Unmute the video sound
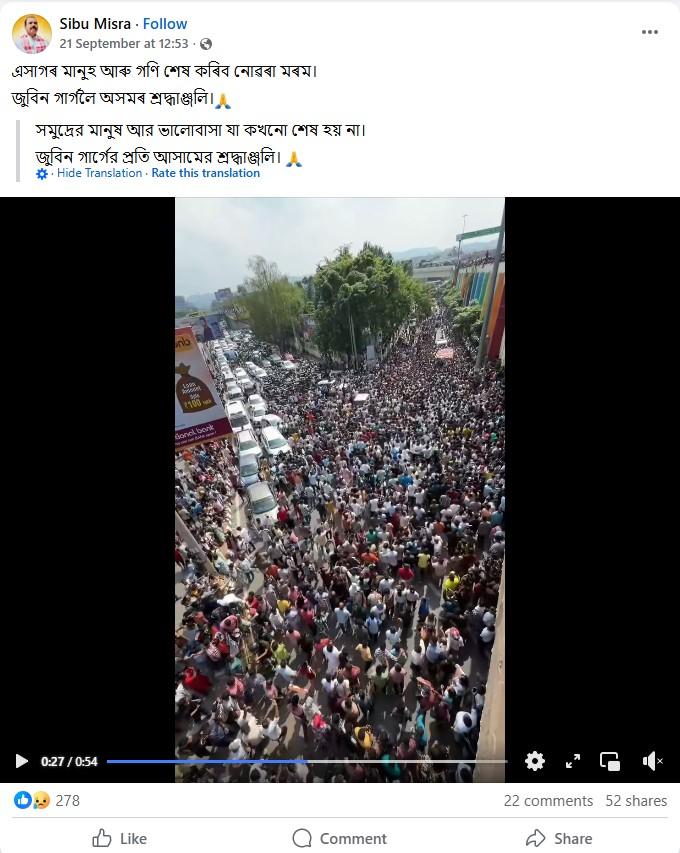 pyautogui.click(x=652, y=761)
